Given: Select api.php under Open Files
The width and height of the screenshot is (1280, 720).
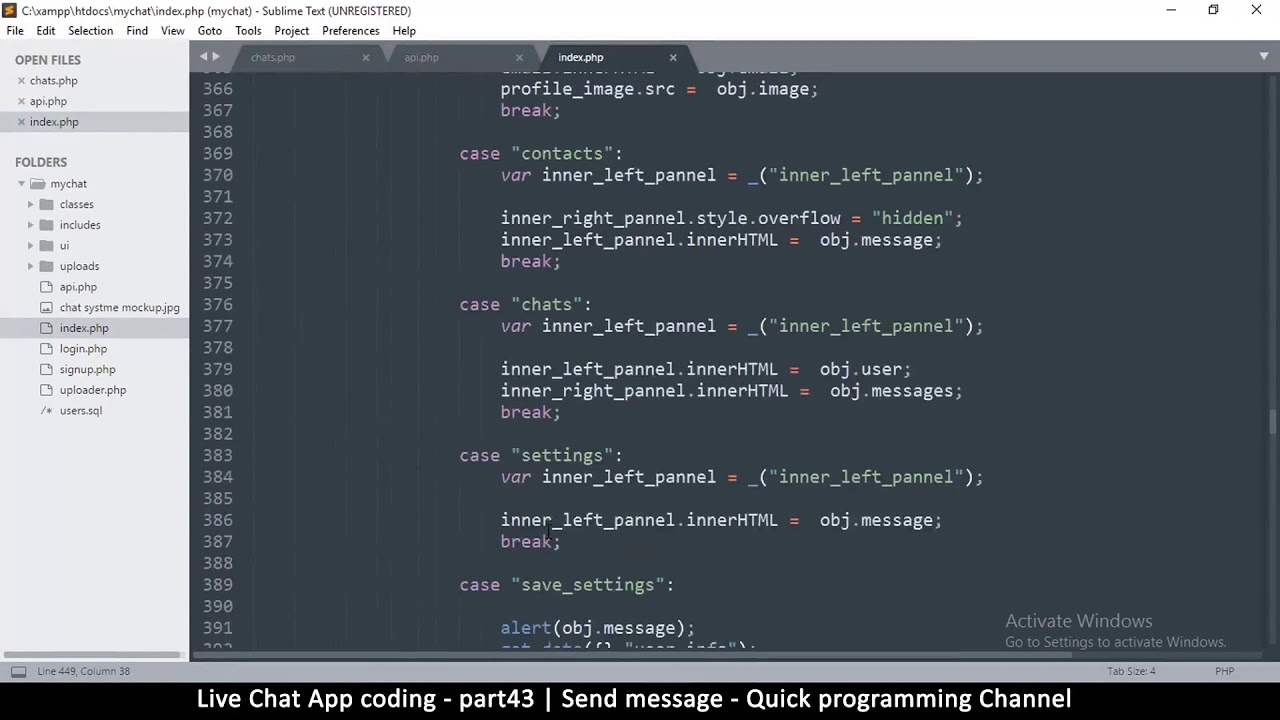Looking at the screenshot, I should (48, 101).
